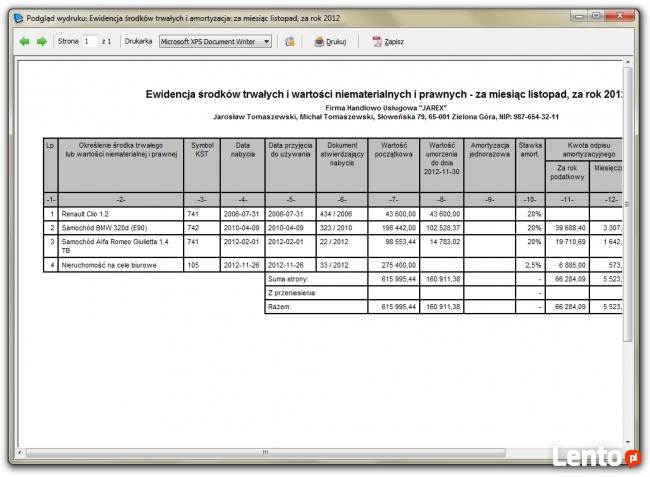Click the 102 528,37 depreciation cell
Viewport: 650px width, 477px height.
coord(442,228)
